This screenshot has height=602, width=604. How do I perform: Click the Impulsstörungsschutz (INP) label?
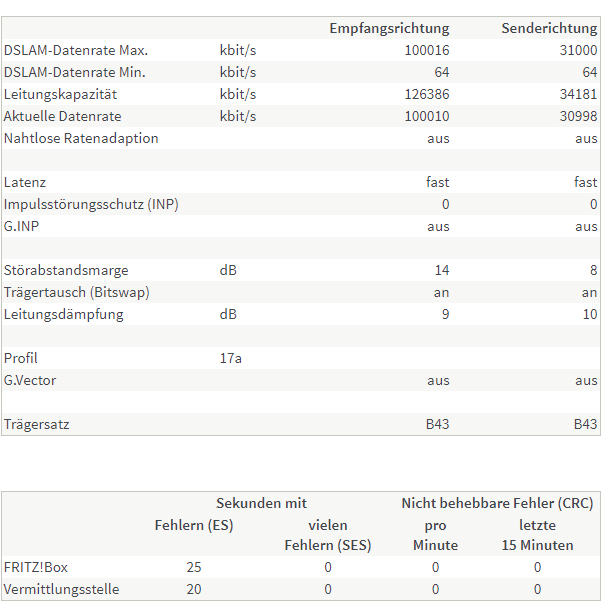click(91, 205)
